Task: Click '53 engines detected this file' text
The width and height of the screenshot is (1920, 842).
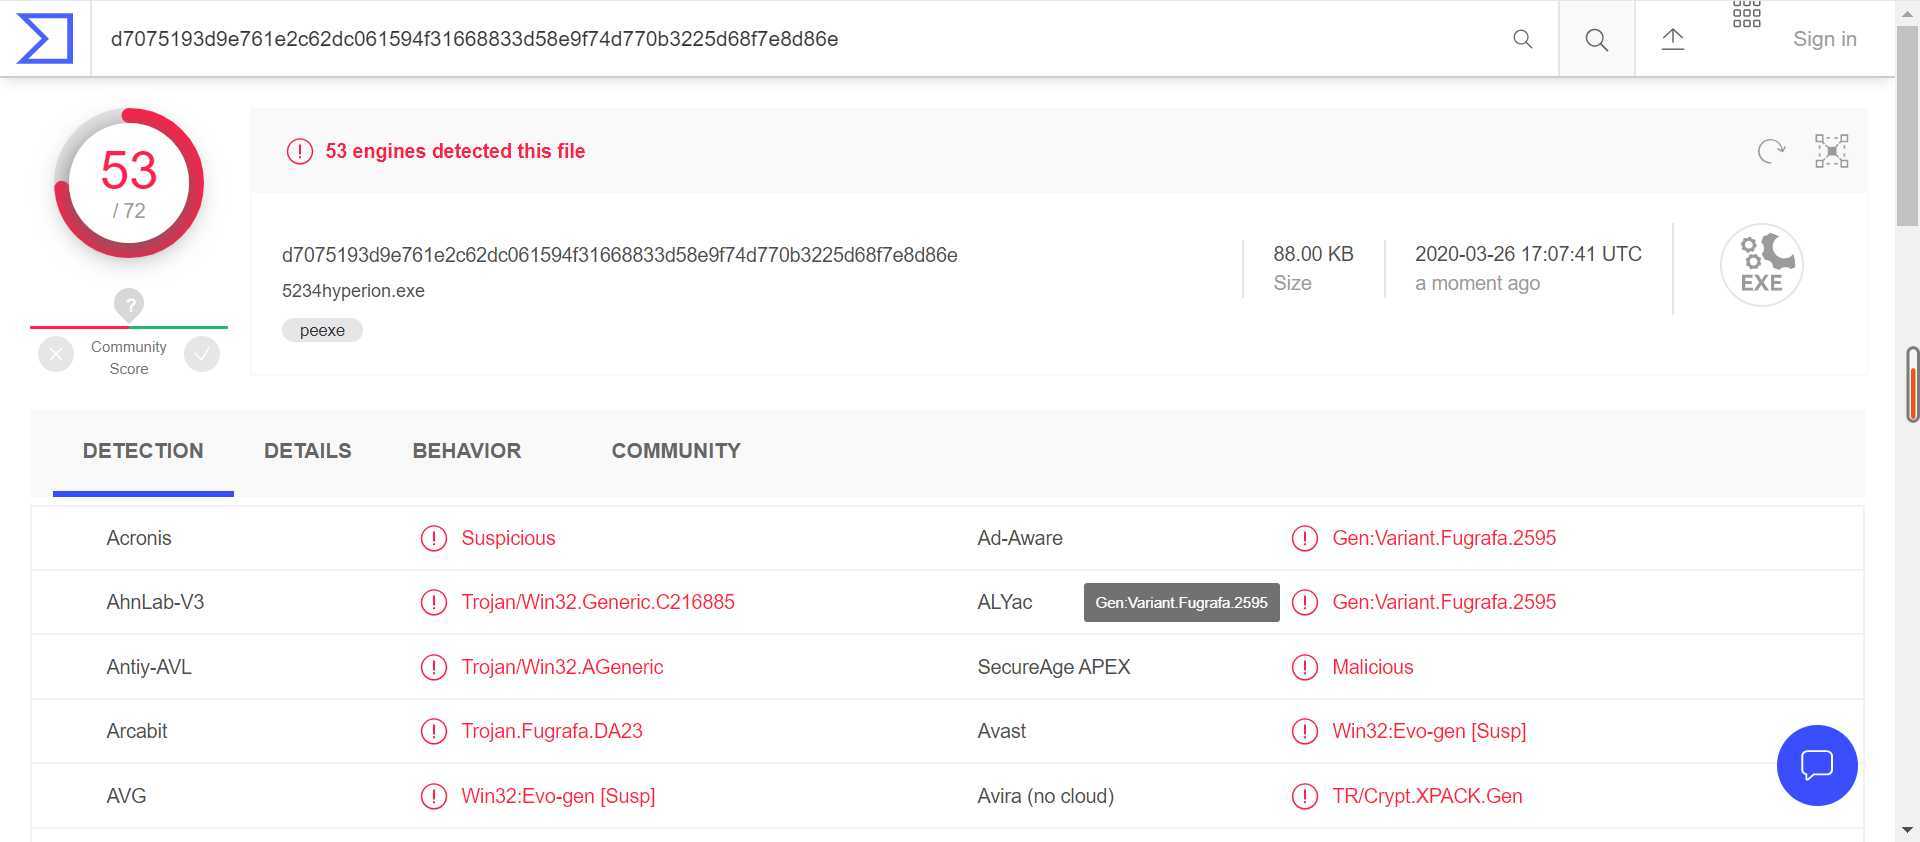Action: [x=455, y=151]
